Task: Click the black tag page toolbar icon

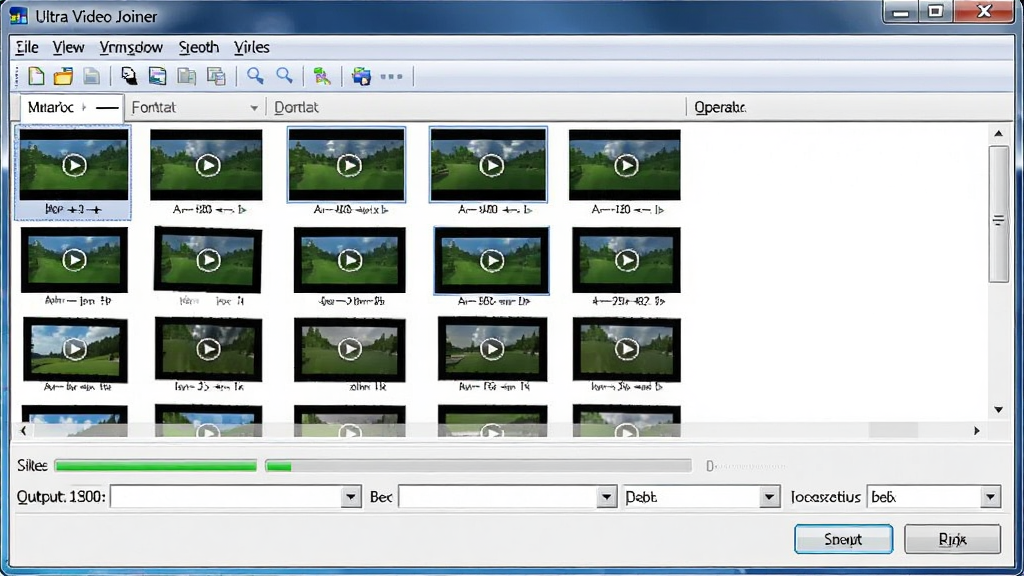Action: click(x=129, y=76)
